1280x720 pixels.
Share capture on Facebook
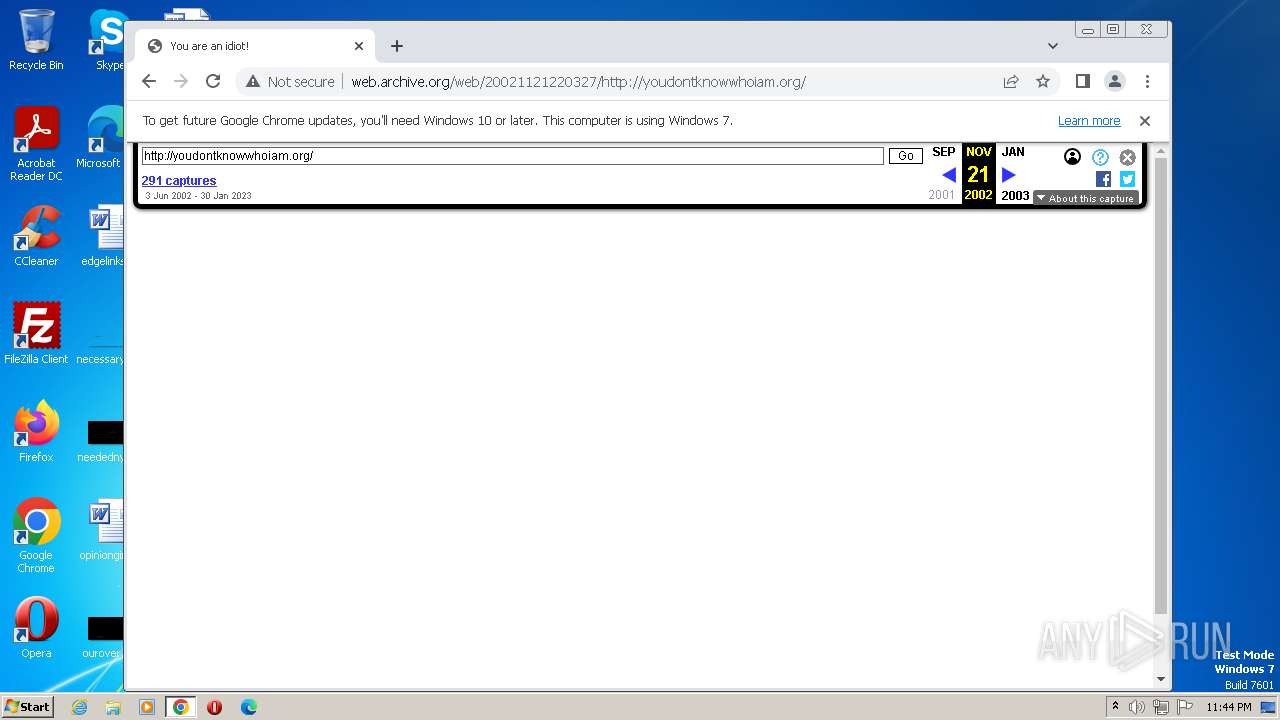coord(1103,179)
